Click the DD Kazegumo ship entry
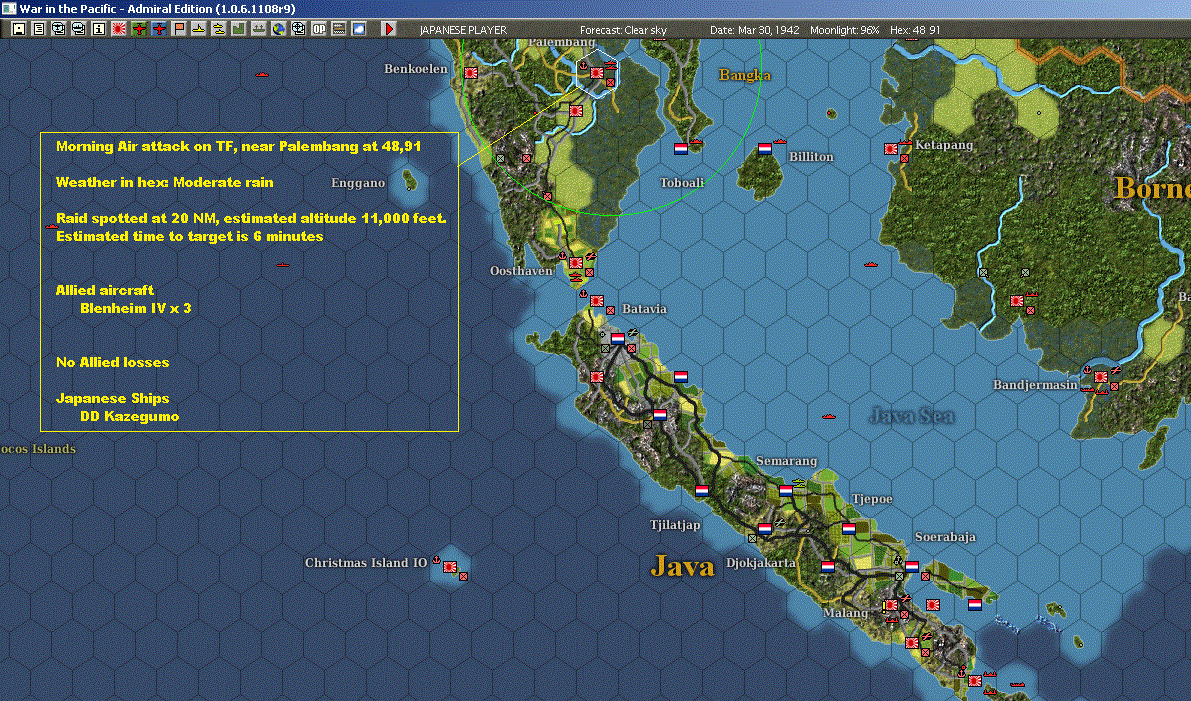This screenshot has width=1191, height=701. pyautogui.click(x=129, y=416)
